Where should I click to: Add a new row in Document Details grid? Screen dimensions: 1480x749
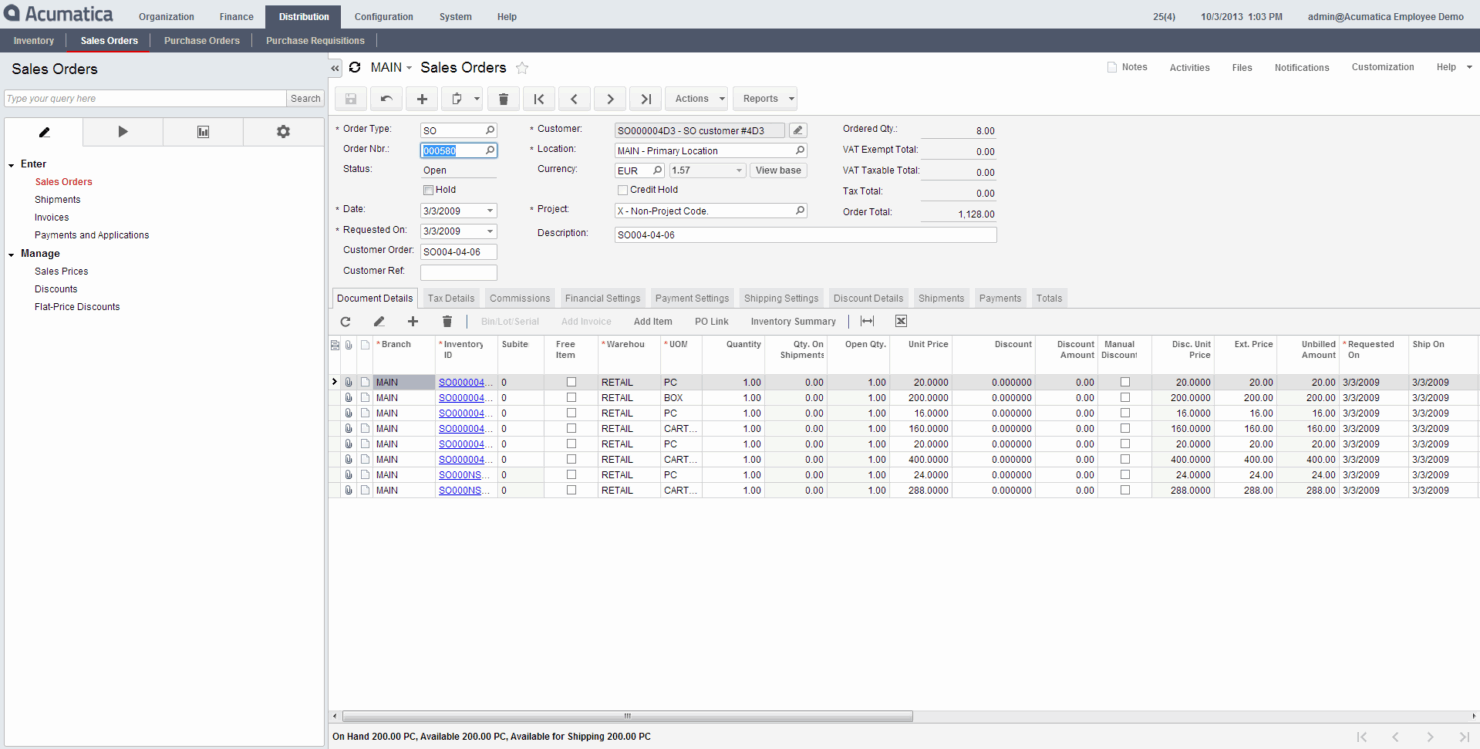[412, 321]
